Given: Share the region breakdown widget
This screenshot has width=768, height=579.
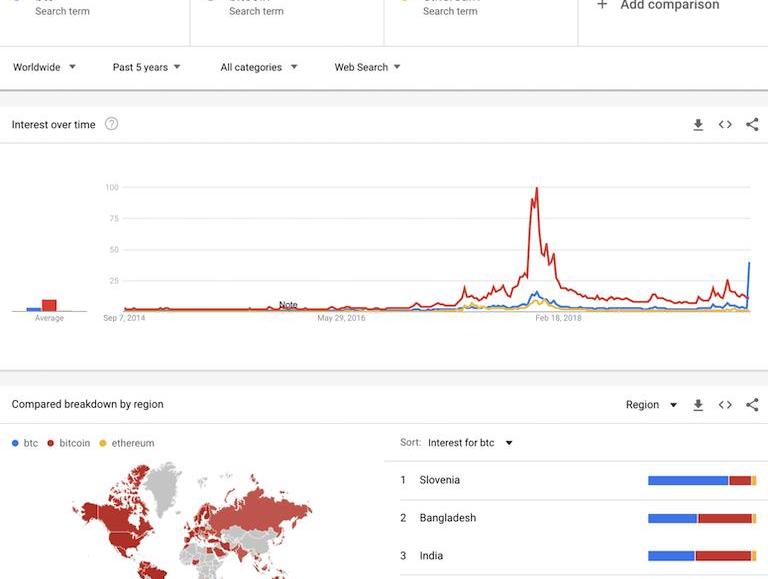Looking at the screenshot, I should [752, 405].
